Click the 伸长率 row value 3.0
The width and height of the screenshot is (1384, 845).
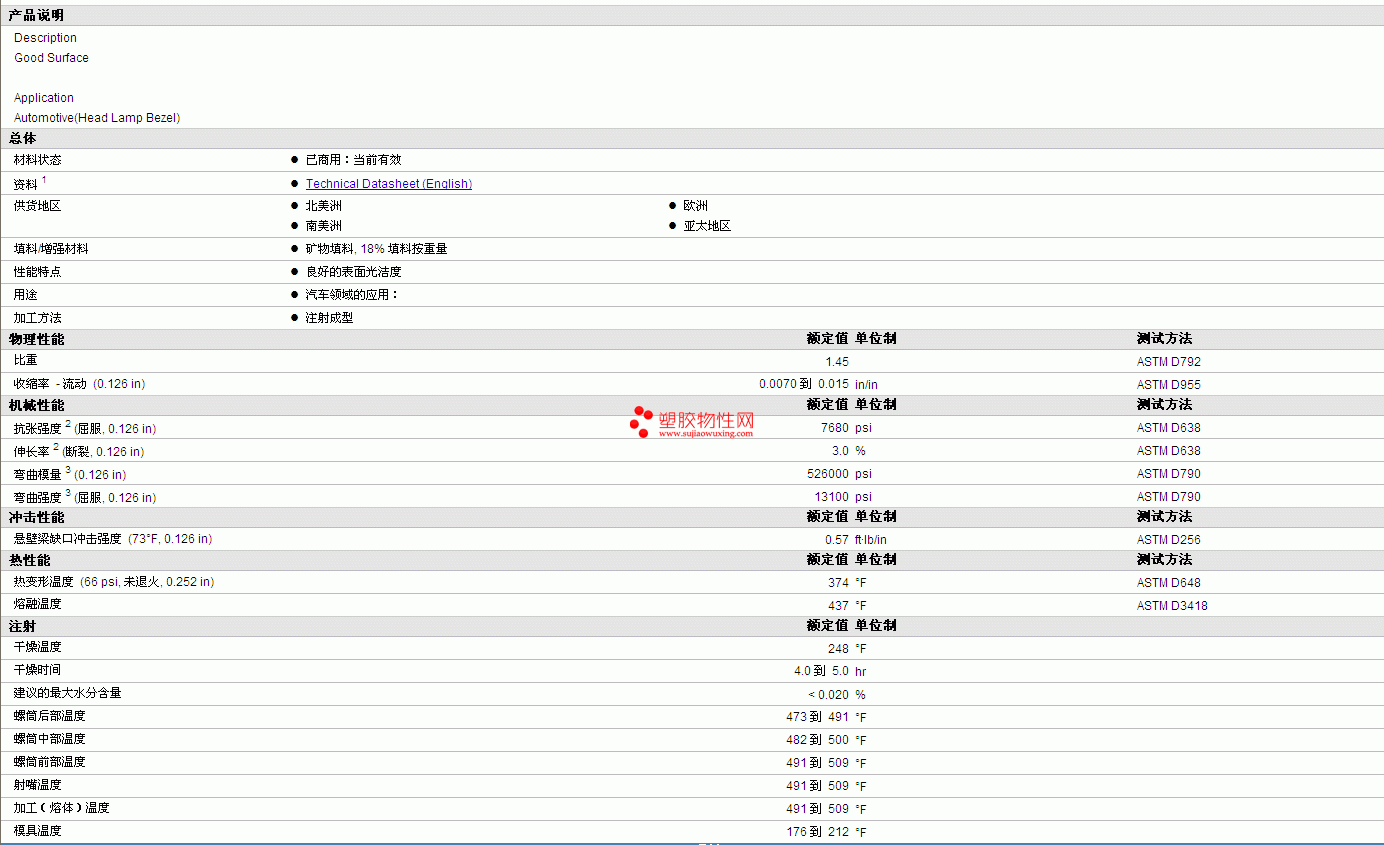(840, 451)
